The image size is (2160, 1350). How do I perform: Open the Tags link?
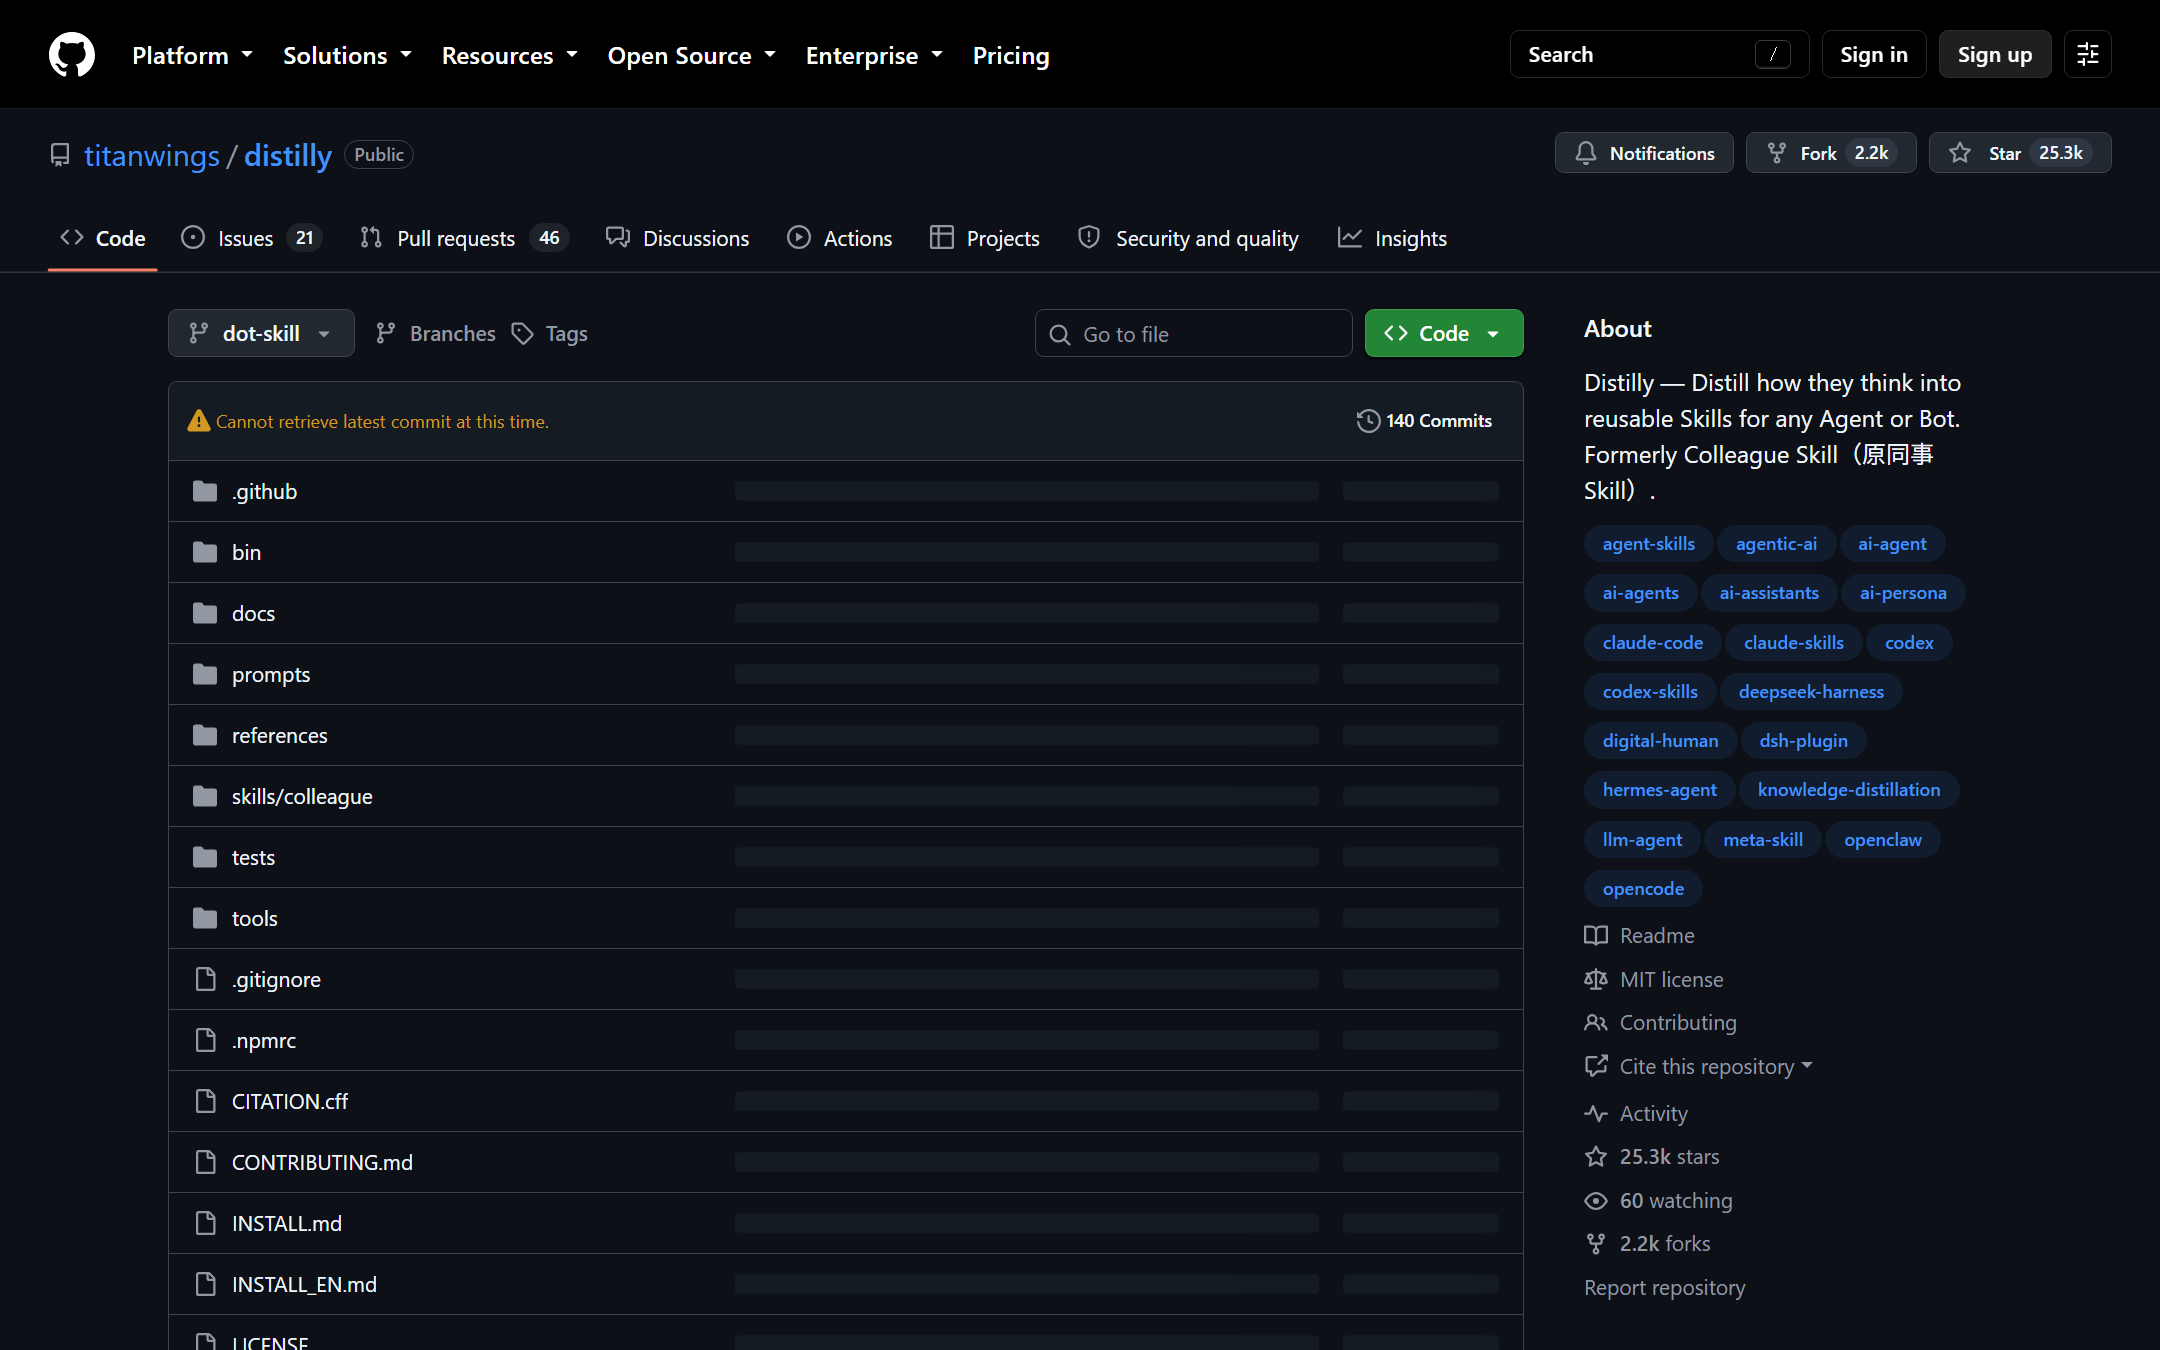549,333
